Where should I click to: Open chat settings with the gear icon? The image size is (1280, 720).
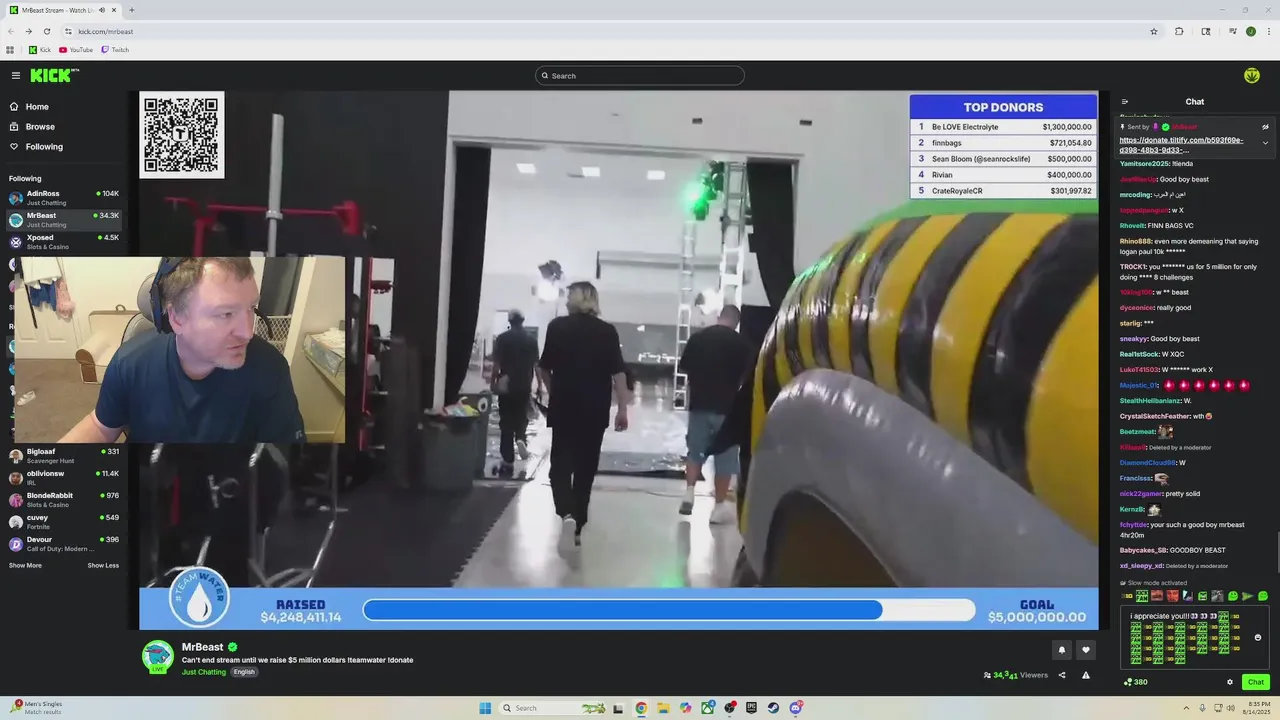(x=1230, y=682)
